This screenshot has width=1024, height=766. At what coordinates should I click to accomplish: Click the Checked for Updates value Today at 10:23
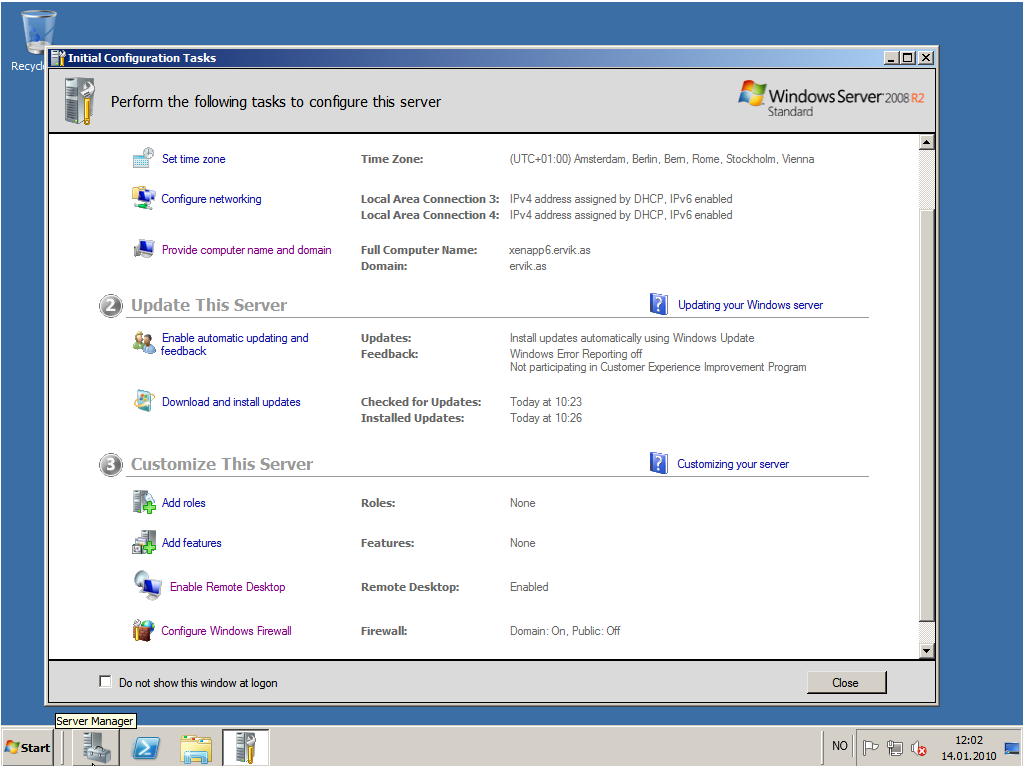pos(546,402)
